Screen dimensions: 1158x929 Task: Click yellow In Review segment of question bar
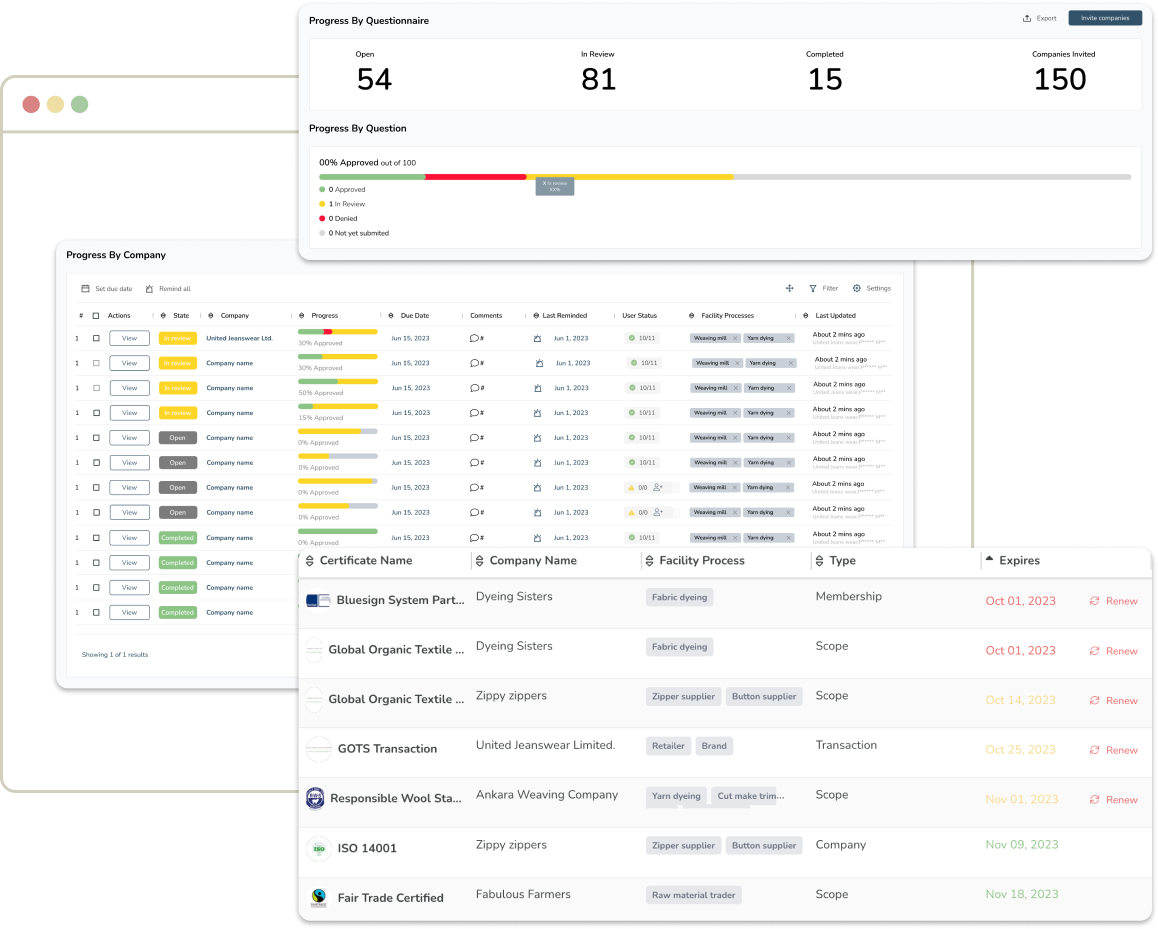tap(630, 177)
